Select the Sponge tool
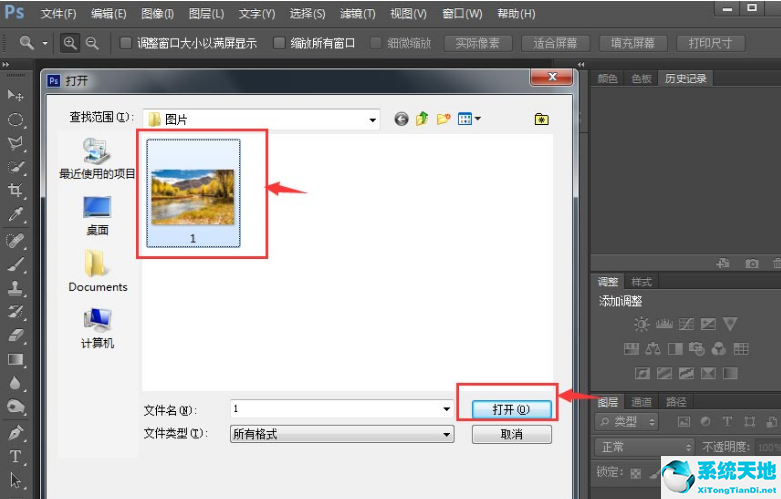Screen dimensions: 781x499 pyautogui.click(x=15, y=406)
